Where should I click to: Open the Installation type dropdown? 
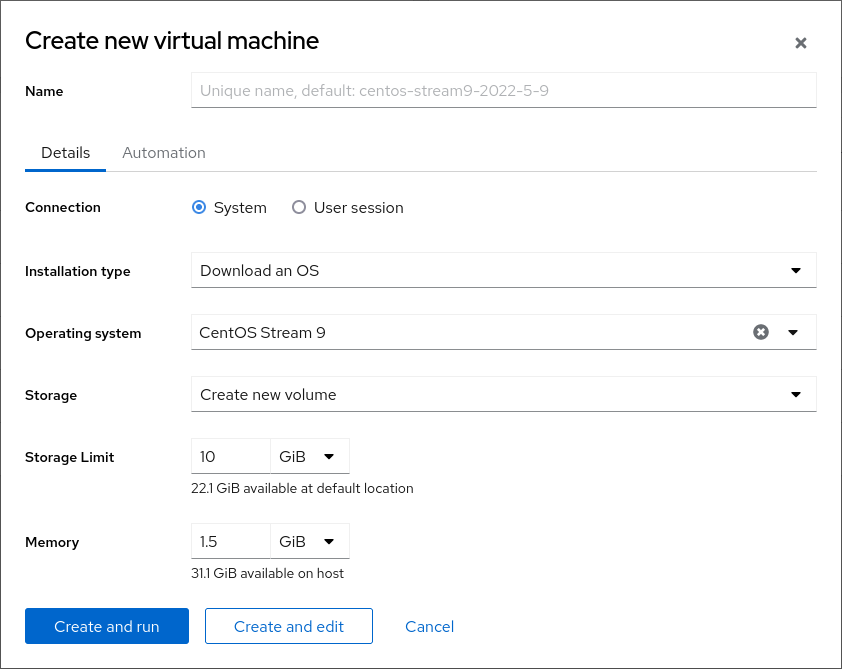pos(503,270)
